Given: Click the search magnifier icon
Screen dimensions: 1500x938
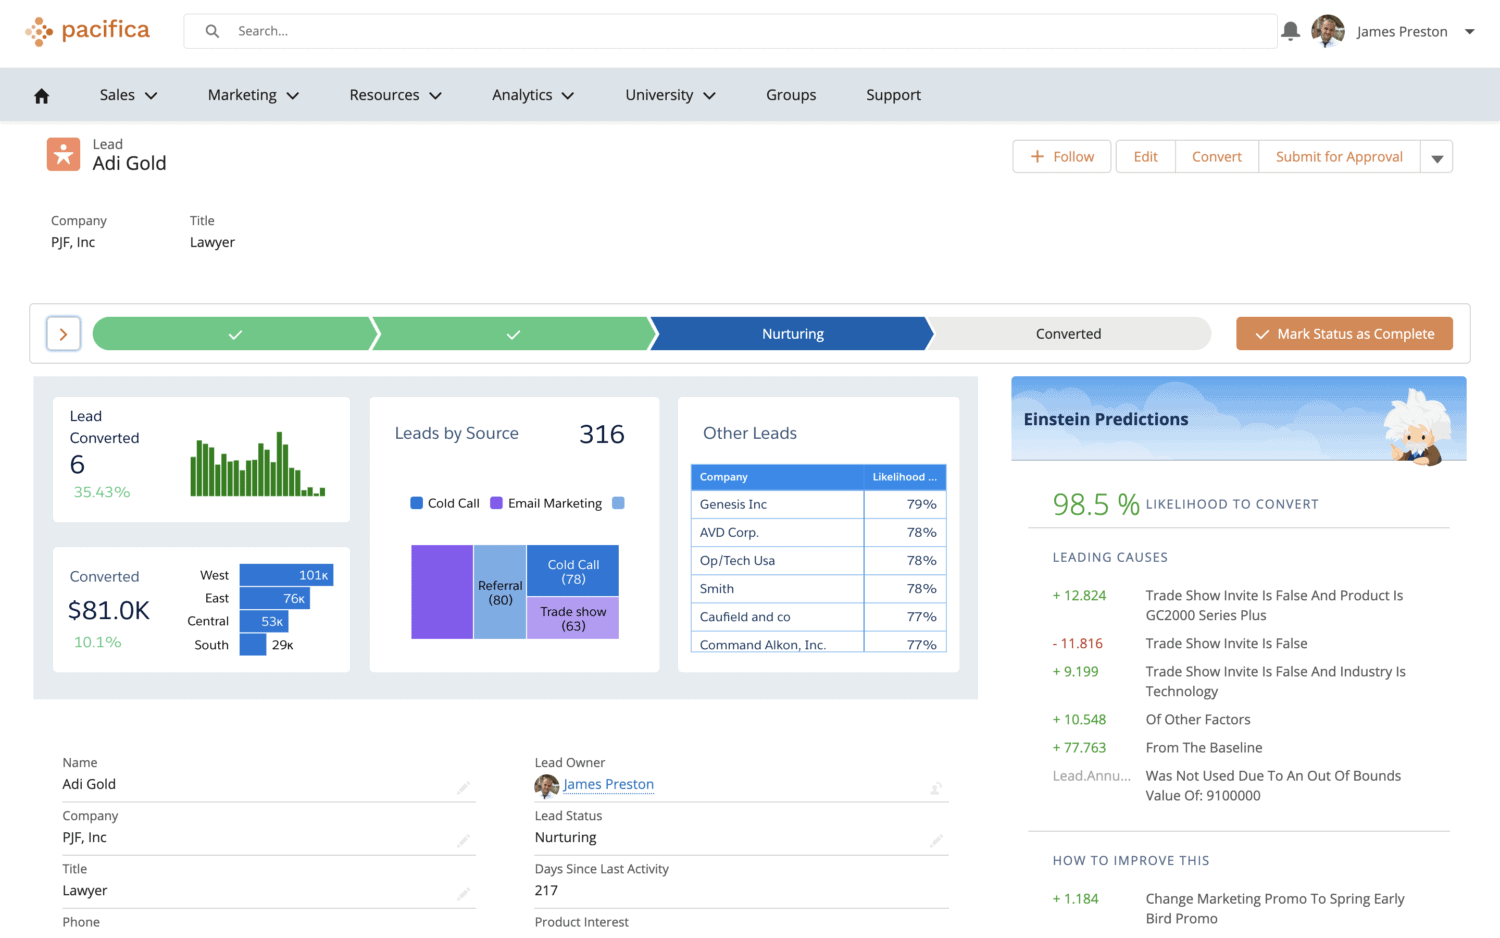Looking at the screenshot, I should 211,31.
